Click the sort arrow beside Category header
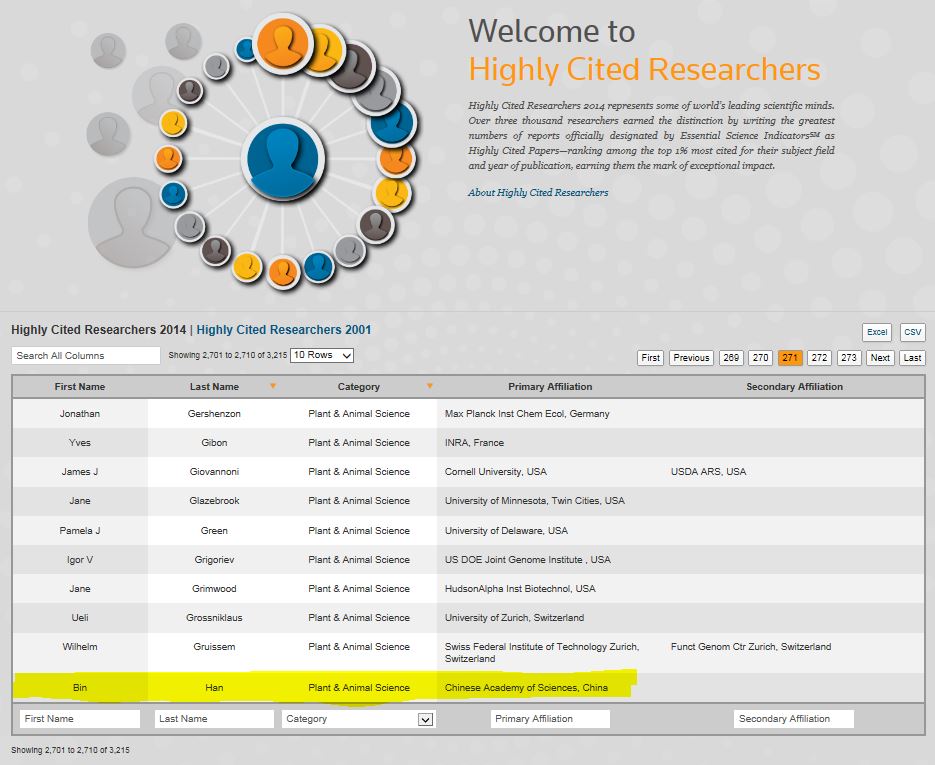935x765 pixels. [430, 386]
